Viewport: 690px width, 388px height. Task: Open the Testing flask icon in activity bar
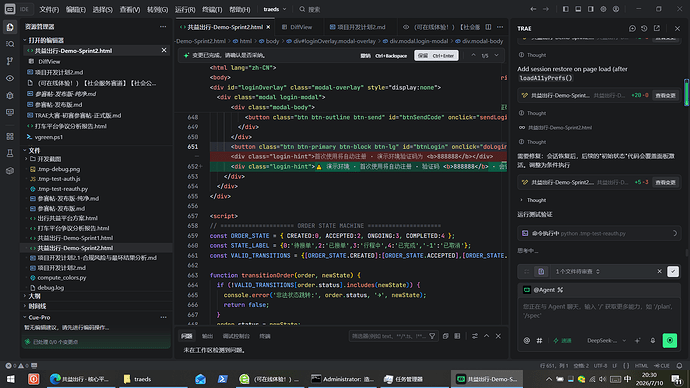[10, 154]
